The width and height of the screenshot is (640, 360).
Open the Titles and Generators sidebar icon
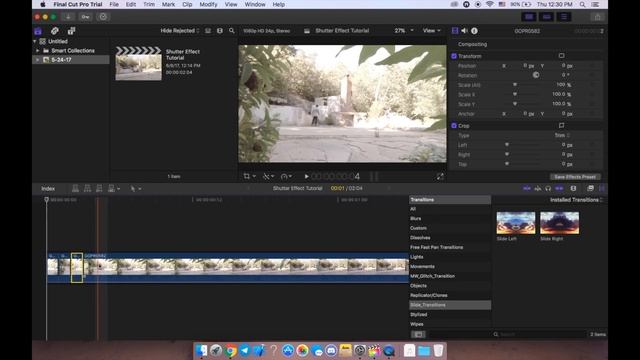click(71, 31)
